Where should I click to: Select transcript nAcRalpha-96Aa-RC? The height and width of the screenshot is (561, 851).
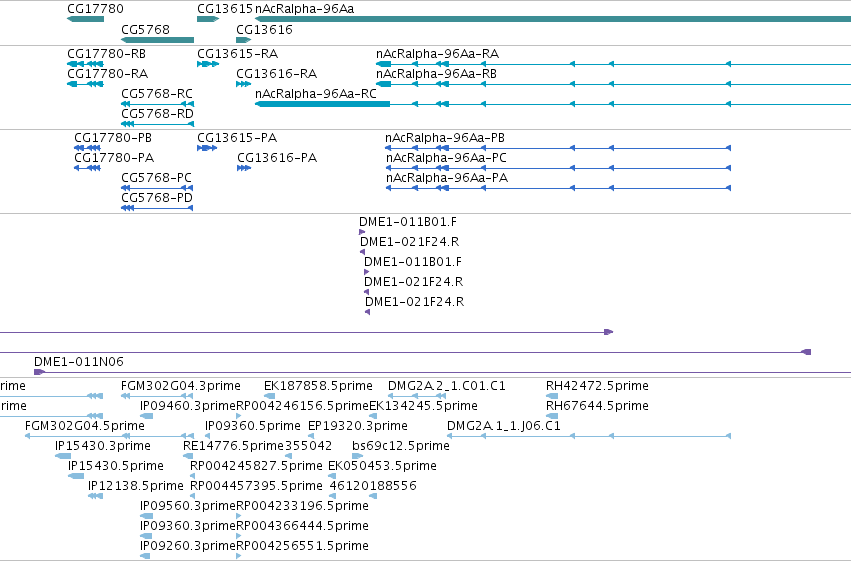pyautogui.click(x=316, y=94)
